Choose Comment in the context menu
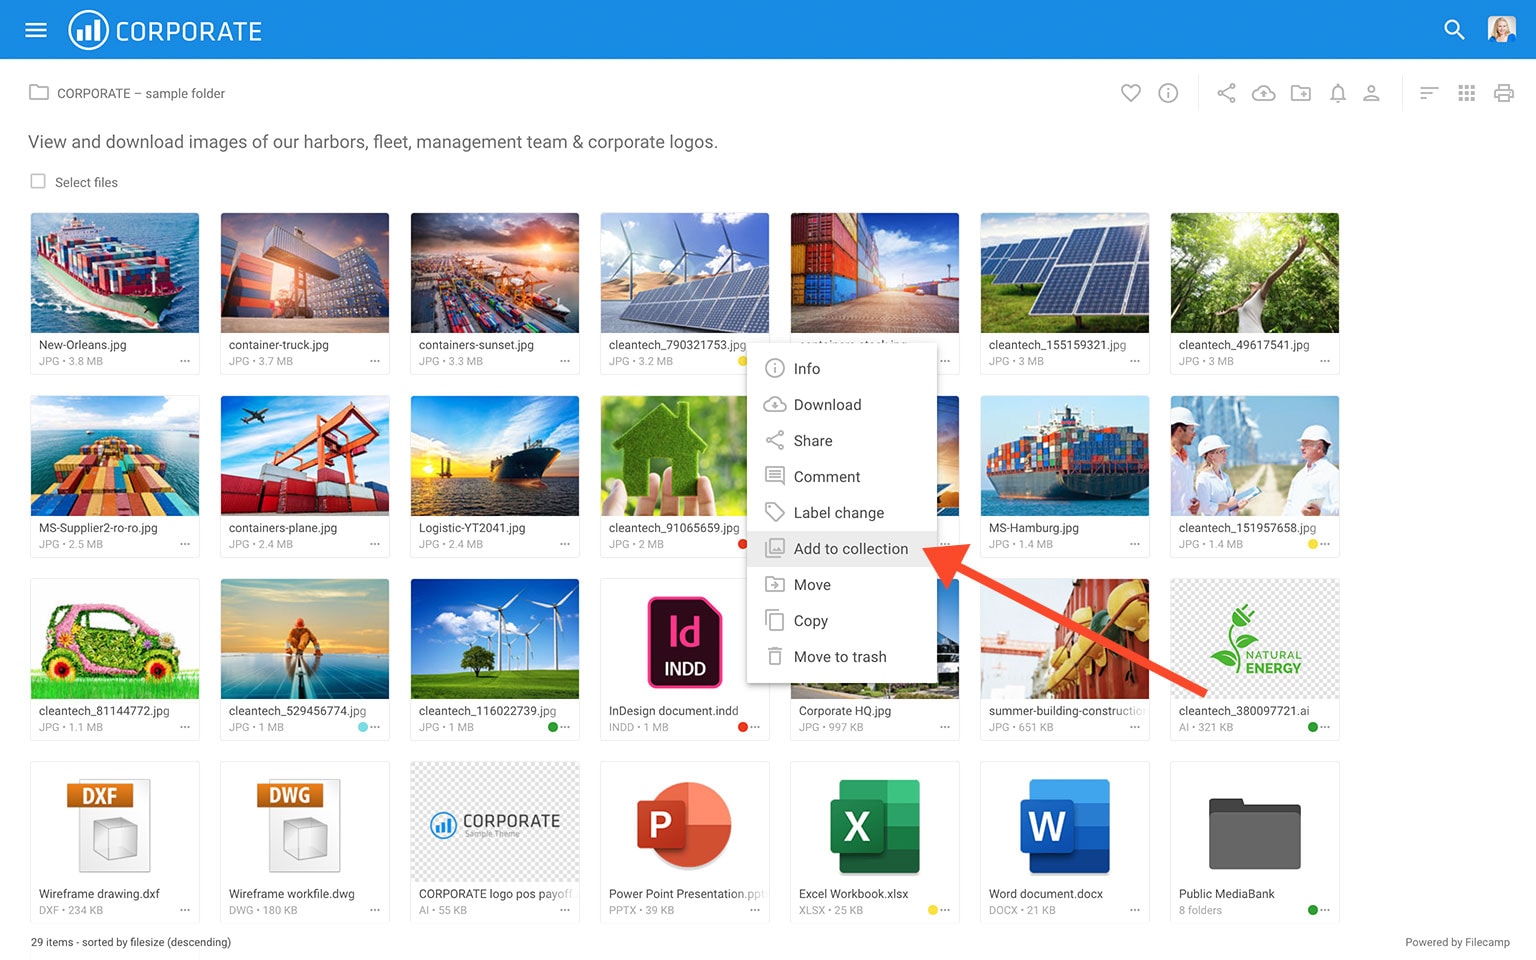Image resolution: width=1536 pixels, height=960 pixels. pos(842,476)
